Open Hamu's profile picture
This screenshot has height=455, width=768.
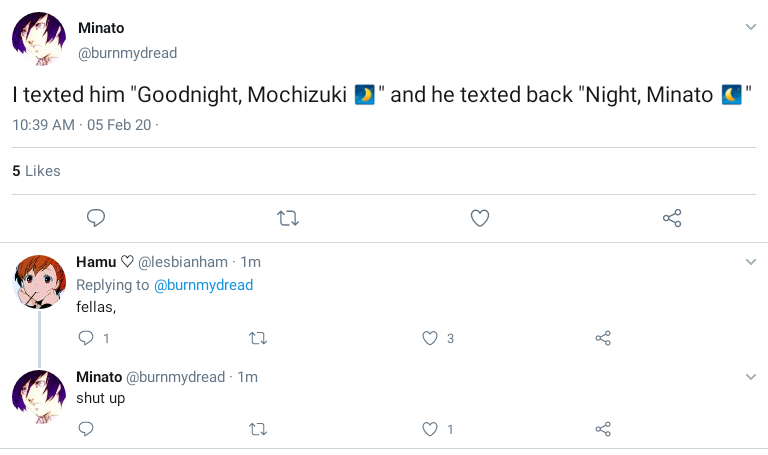click(x=39, y=281)
